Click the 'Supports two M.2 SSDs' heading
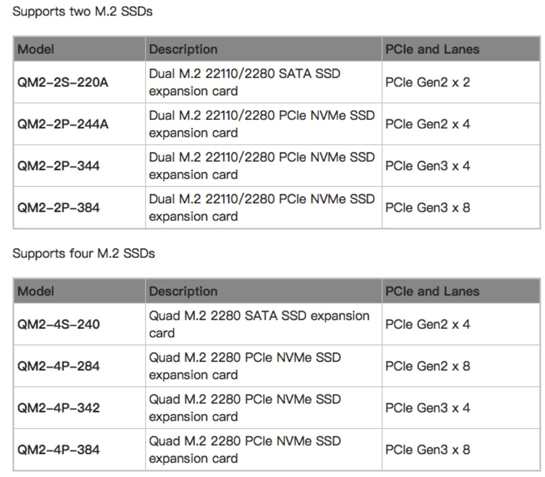Viewport: 545px width, 477px height. pos(82,11)
